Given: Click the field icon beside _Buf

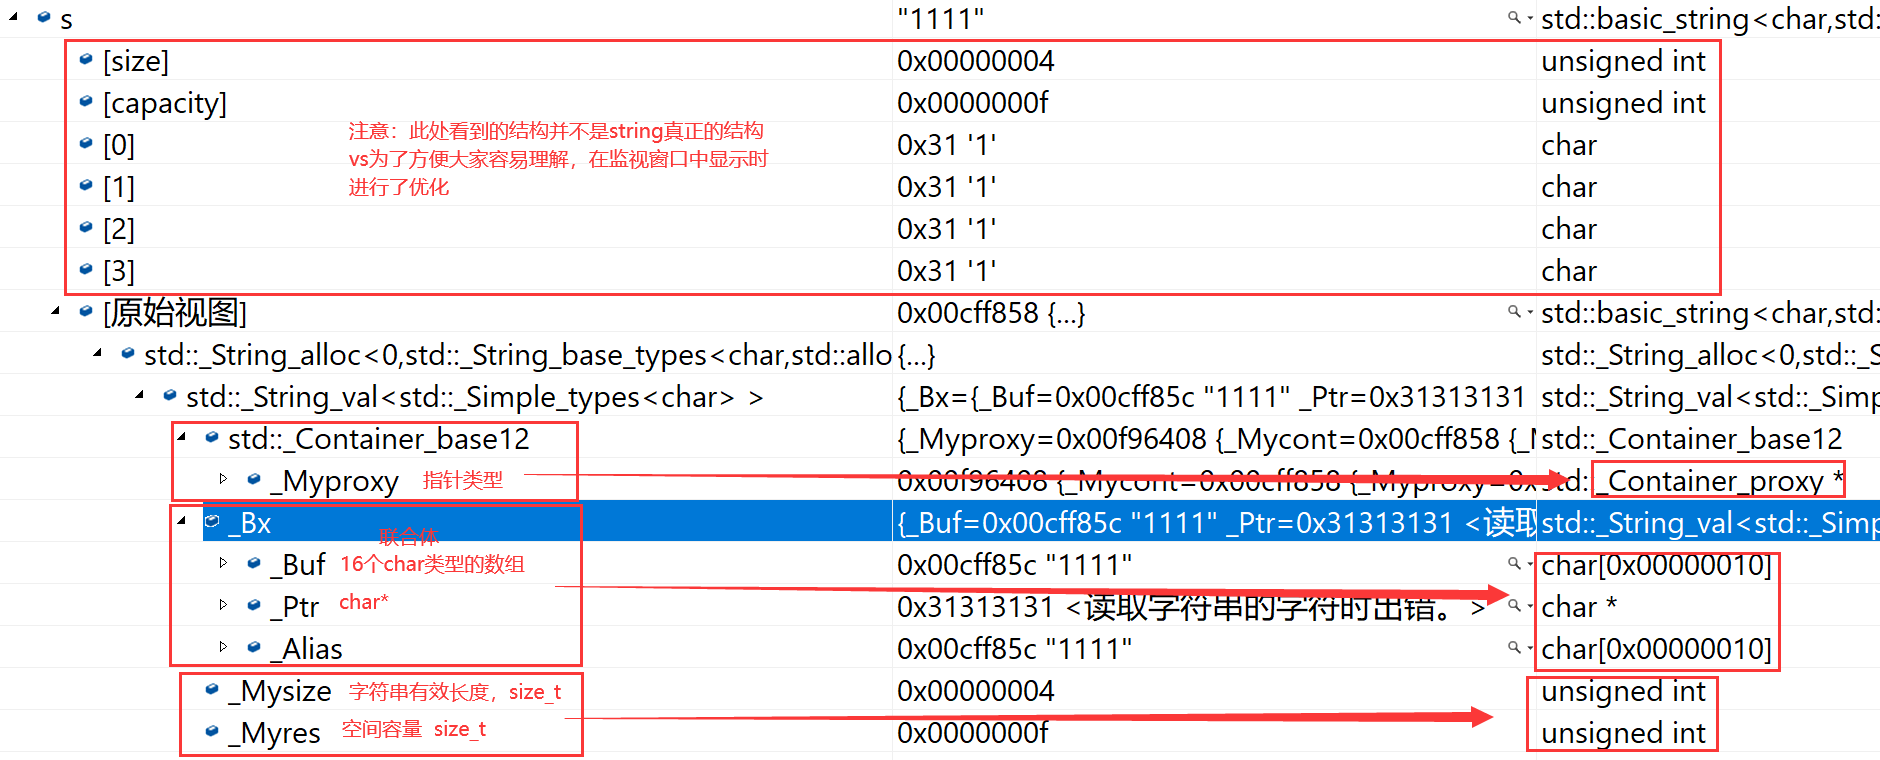Looking at the screenshot, I should 254,563.
